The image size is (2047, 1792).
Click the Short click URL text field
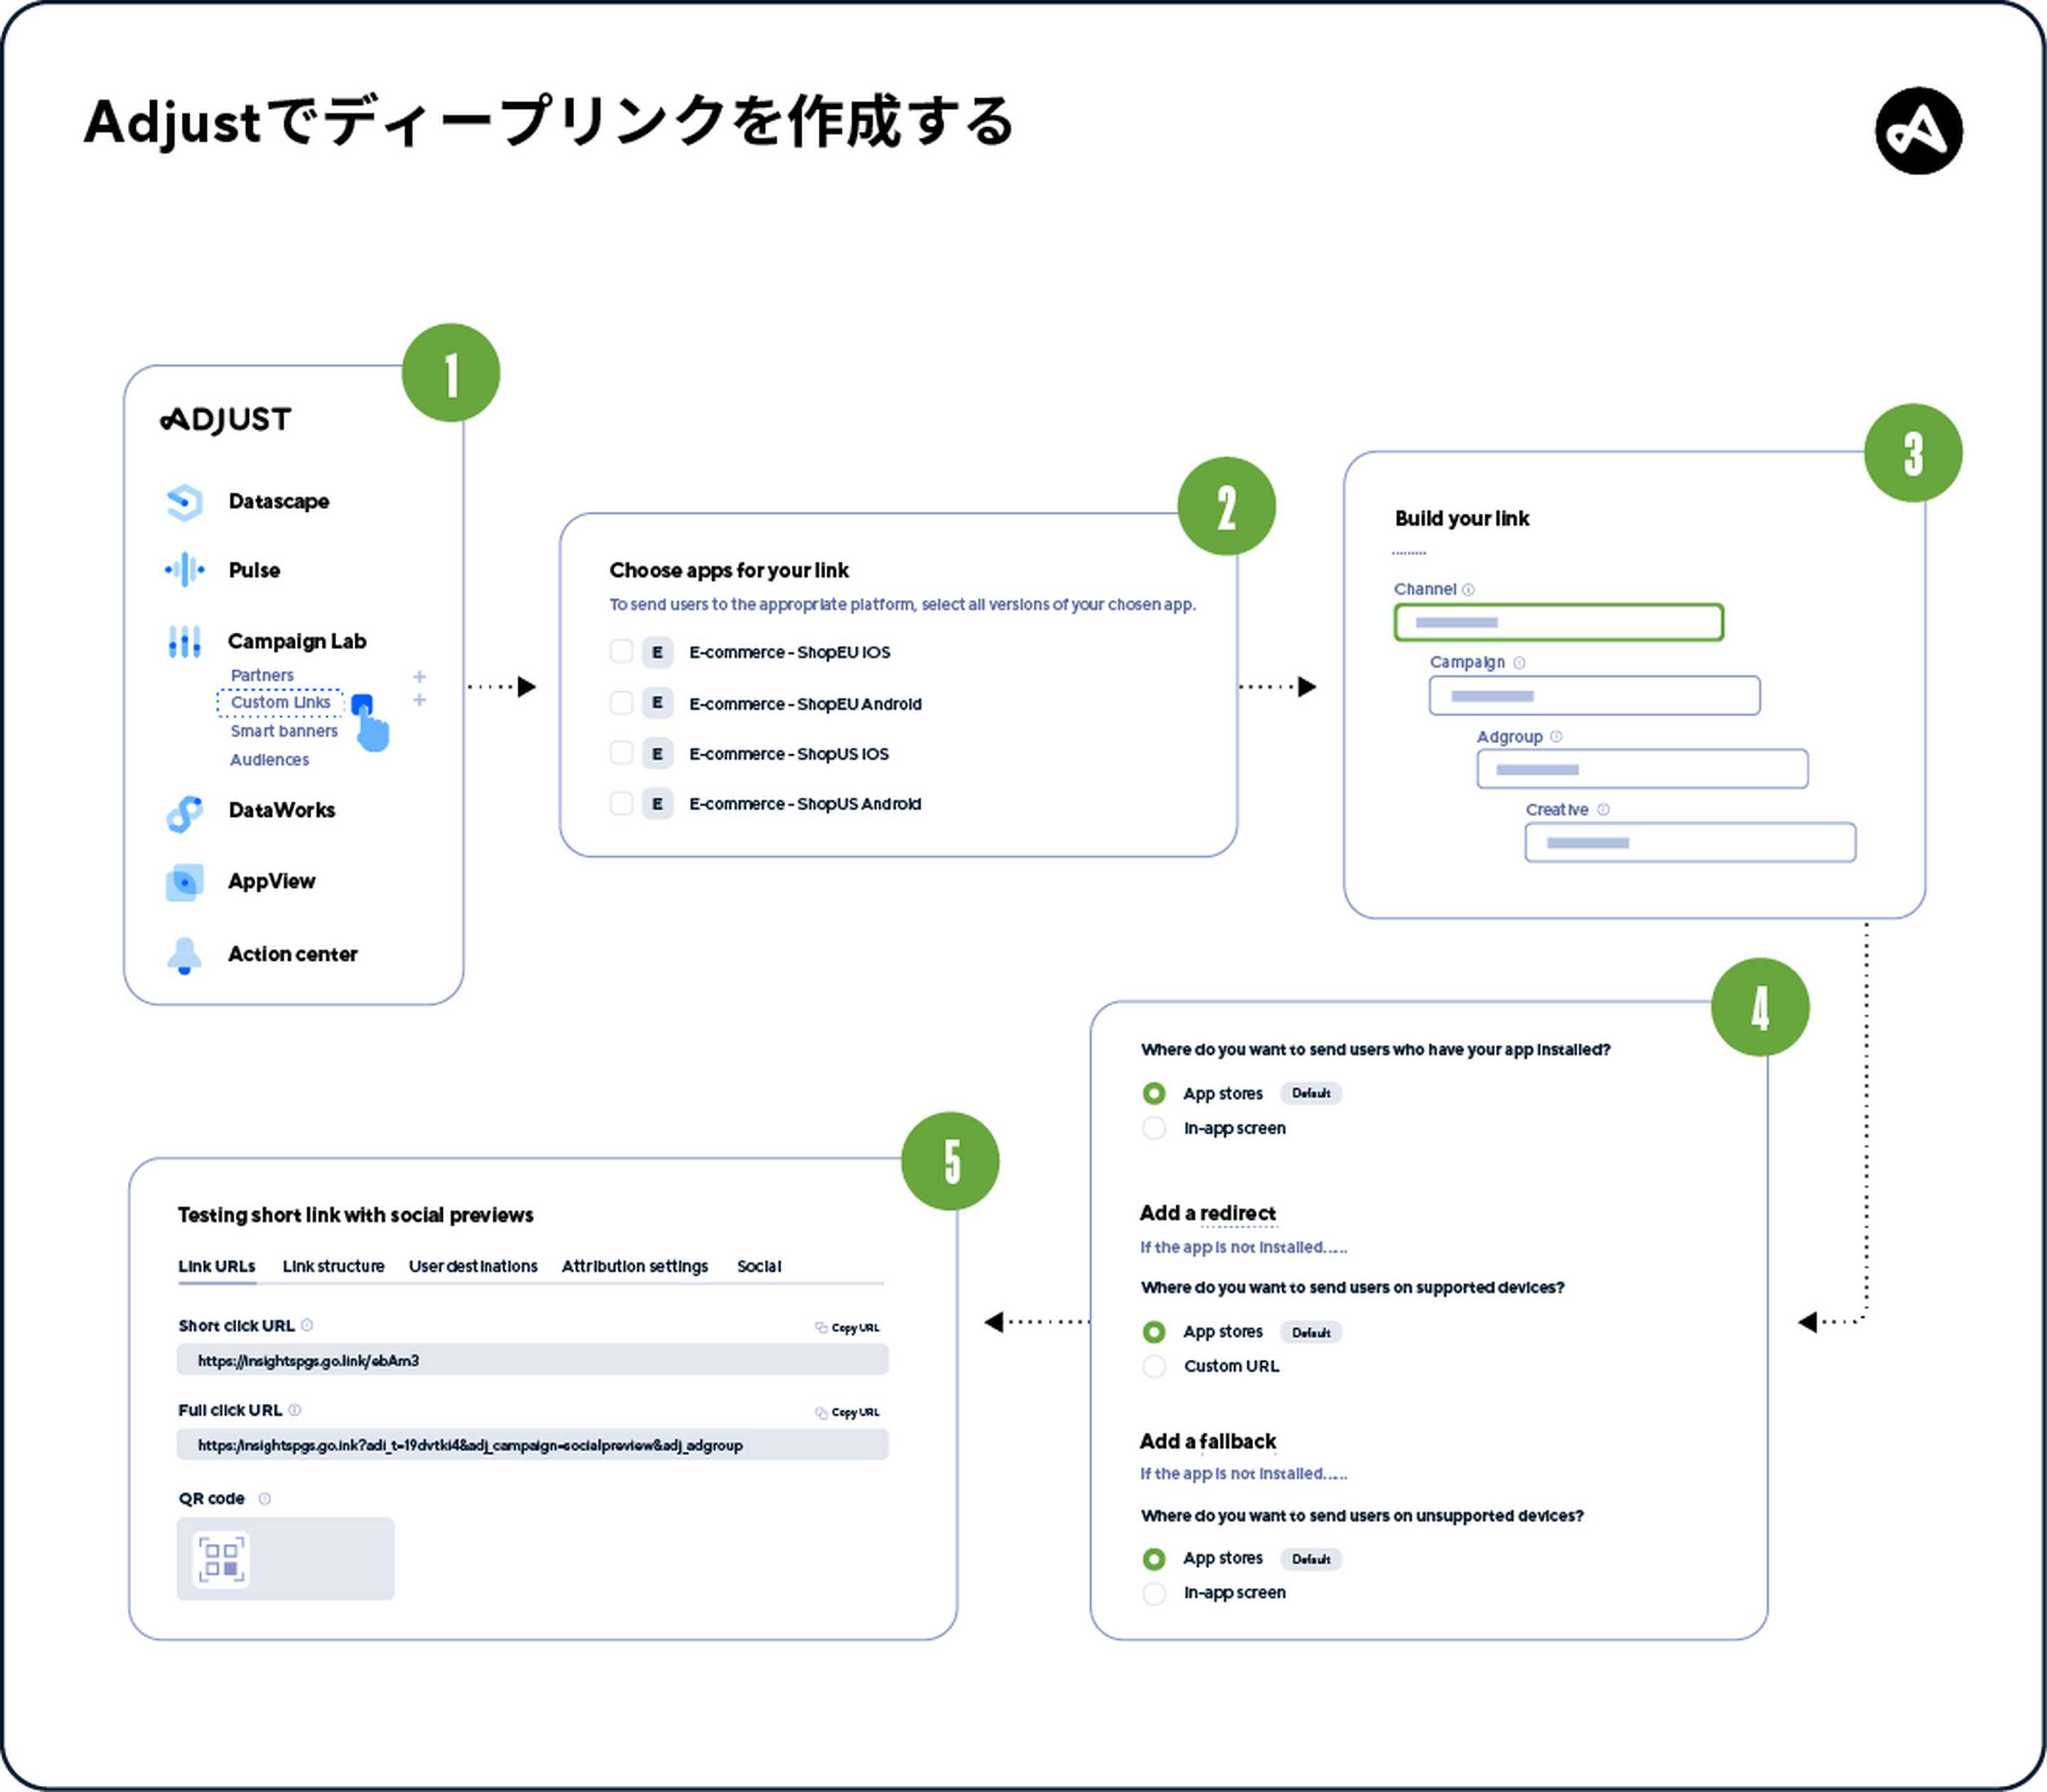point(533,1360)
